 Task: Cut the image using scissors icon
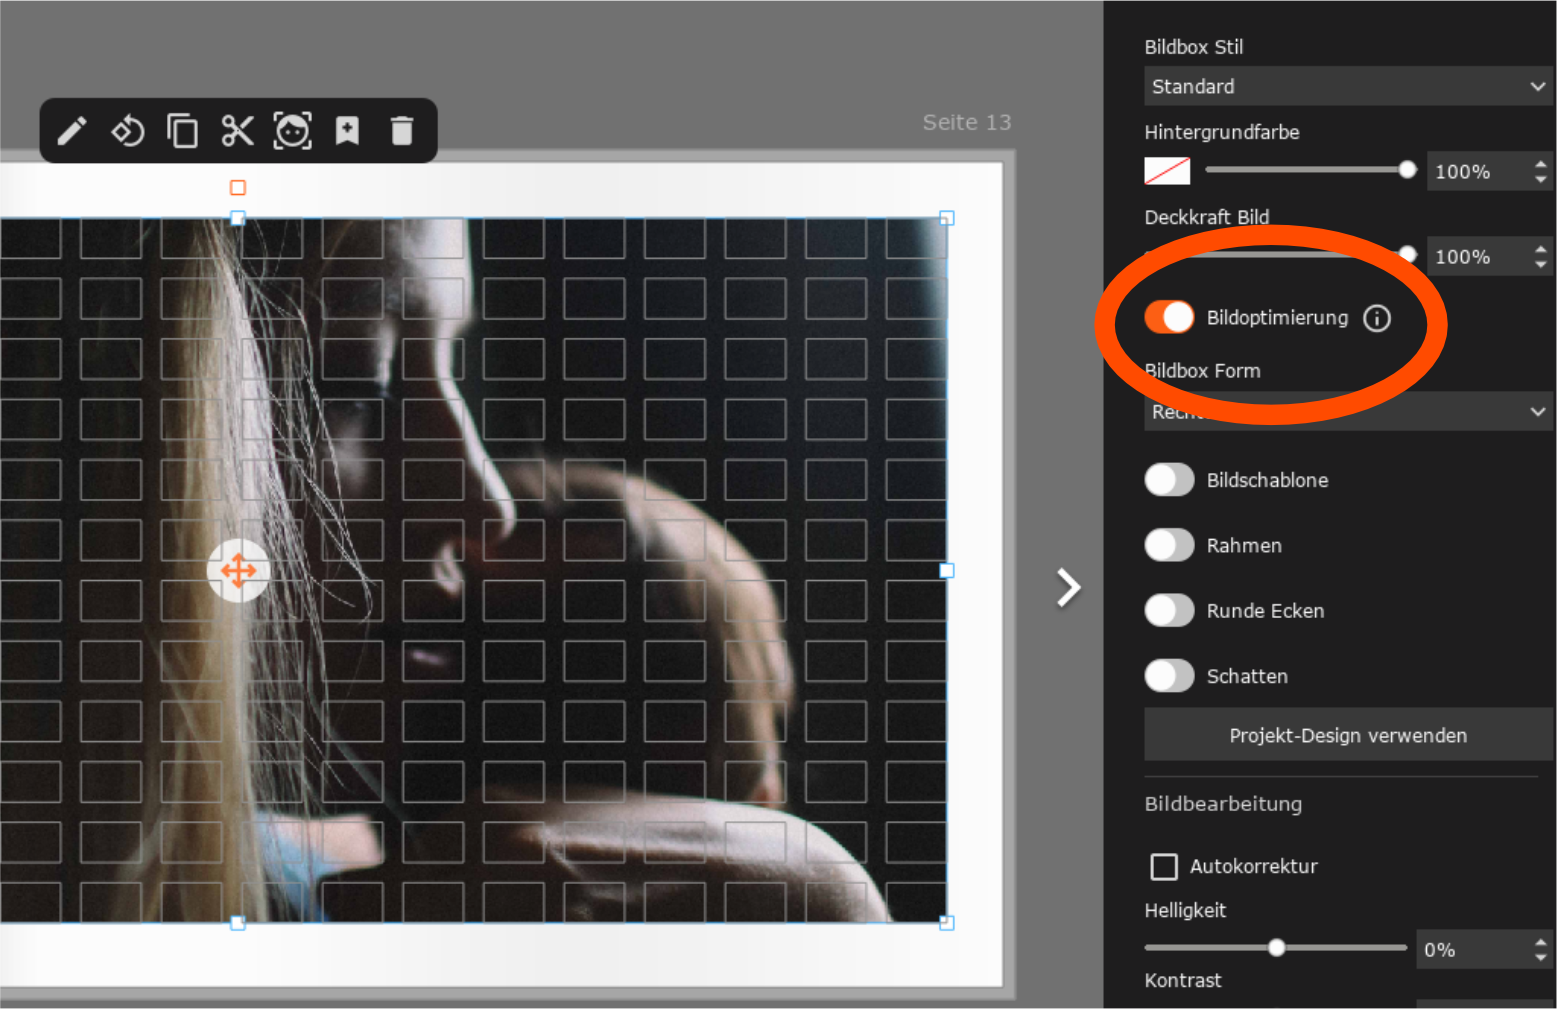[x=237, y=131]
